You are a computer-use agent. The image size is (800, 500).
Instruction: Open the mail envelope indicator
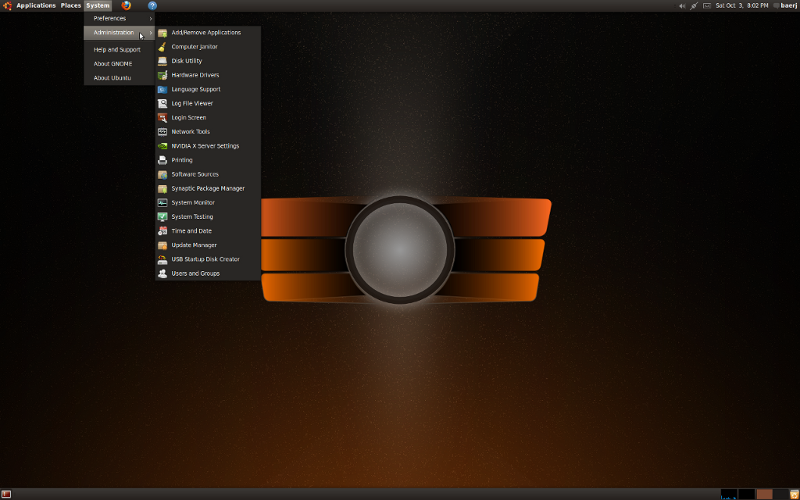[706, 5]
